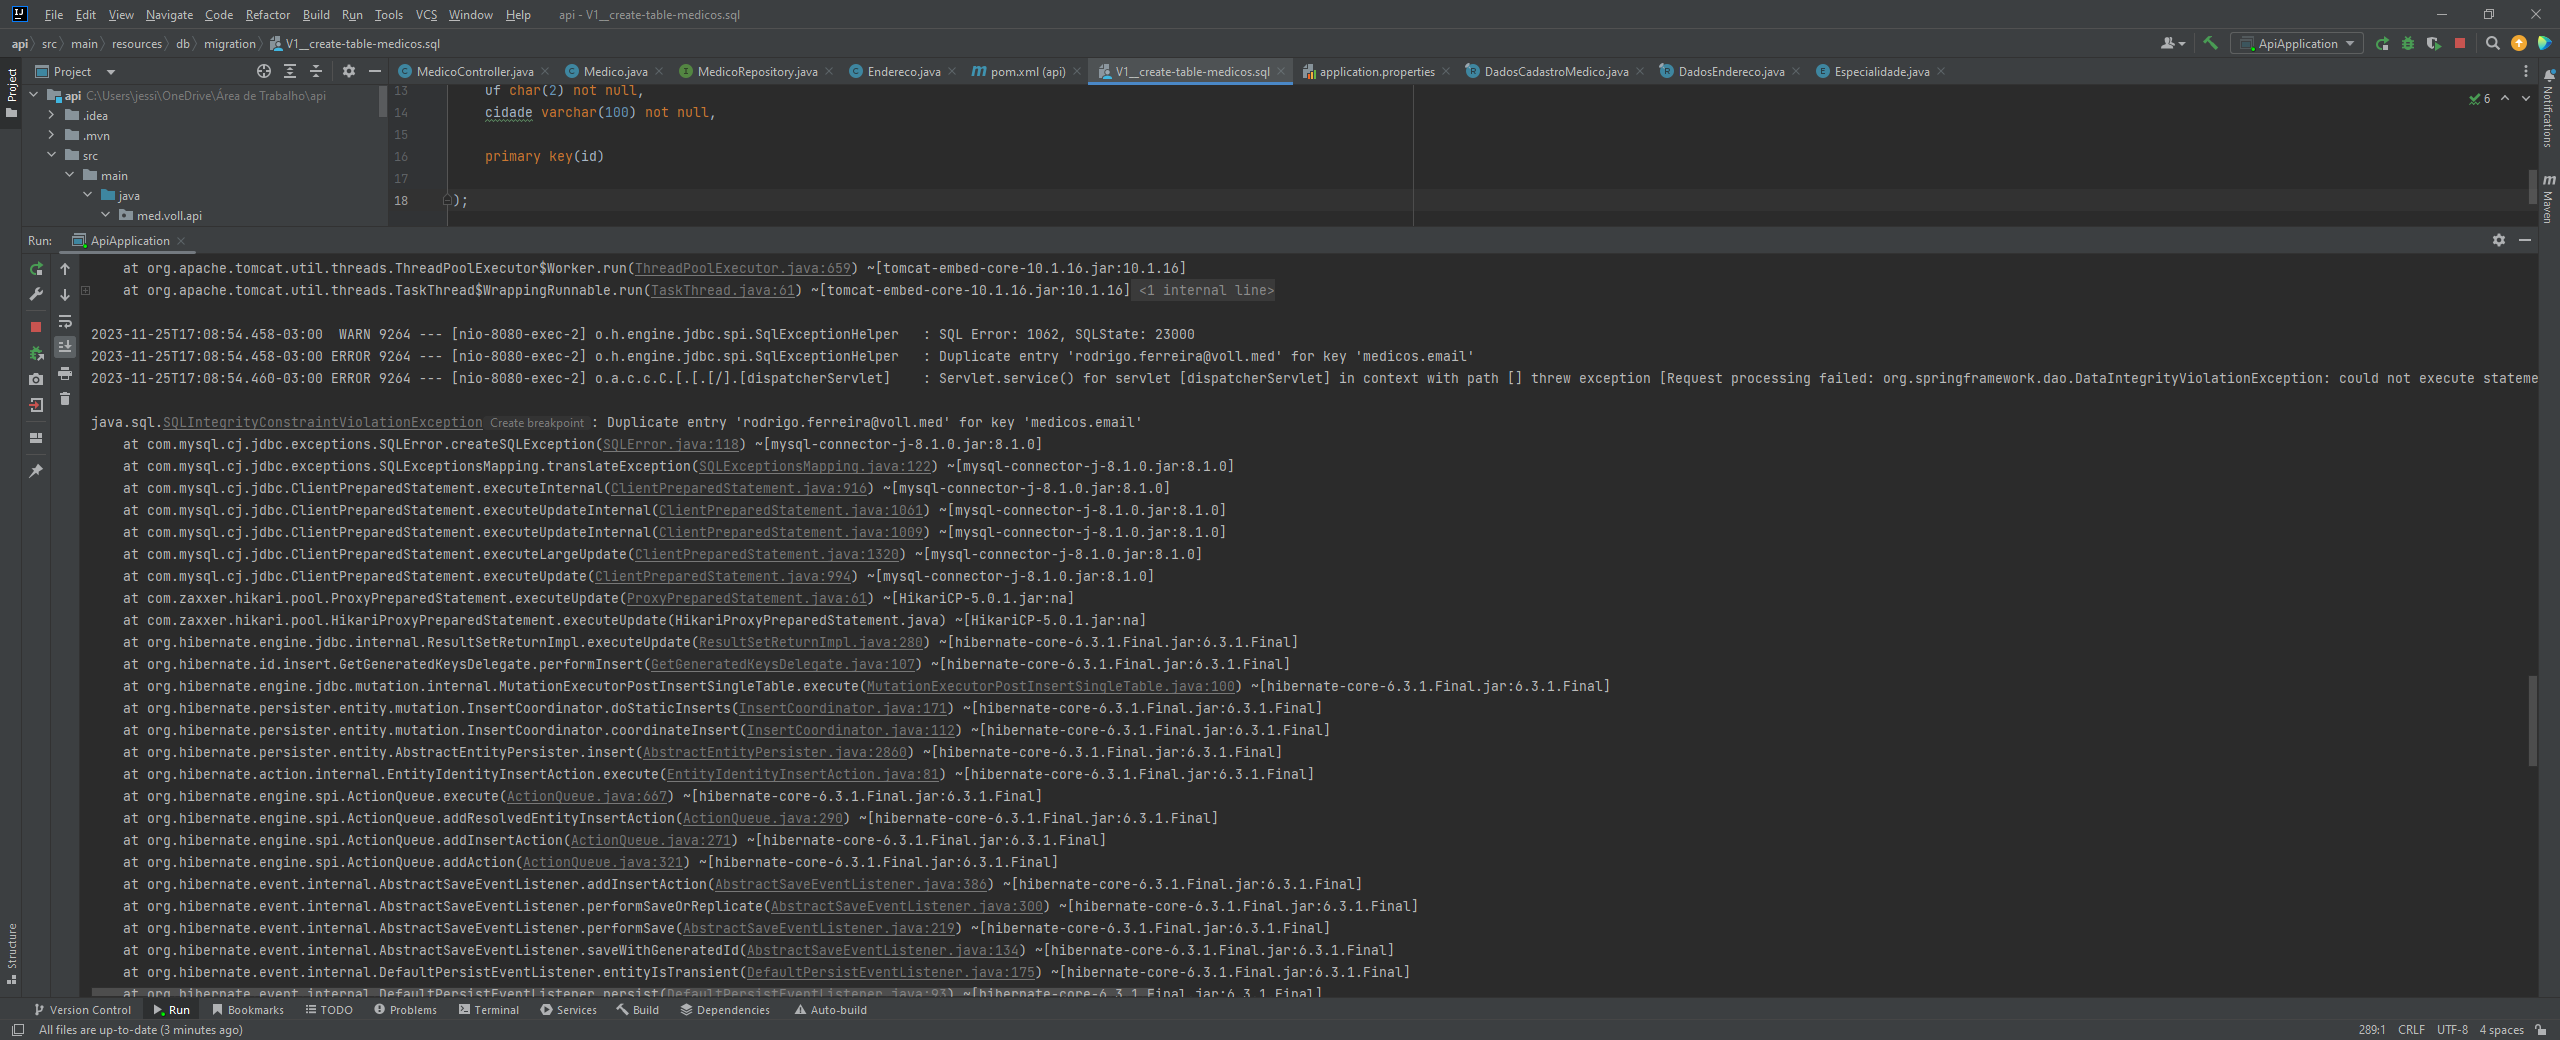This screenshot has width=2560, height=1040.
Task: Switch to Especialidade.java tab
Action: pyautogui.click(x=1881, y=72)
